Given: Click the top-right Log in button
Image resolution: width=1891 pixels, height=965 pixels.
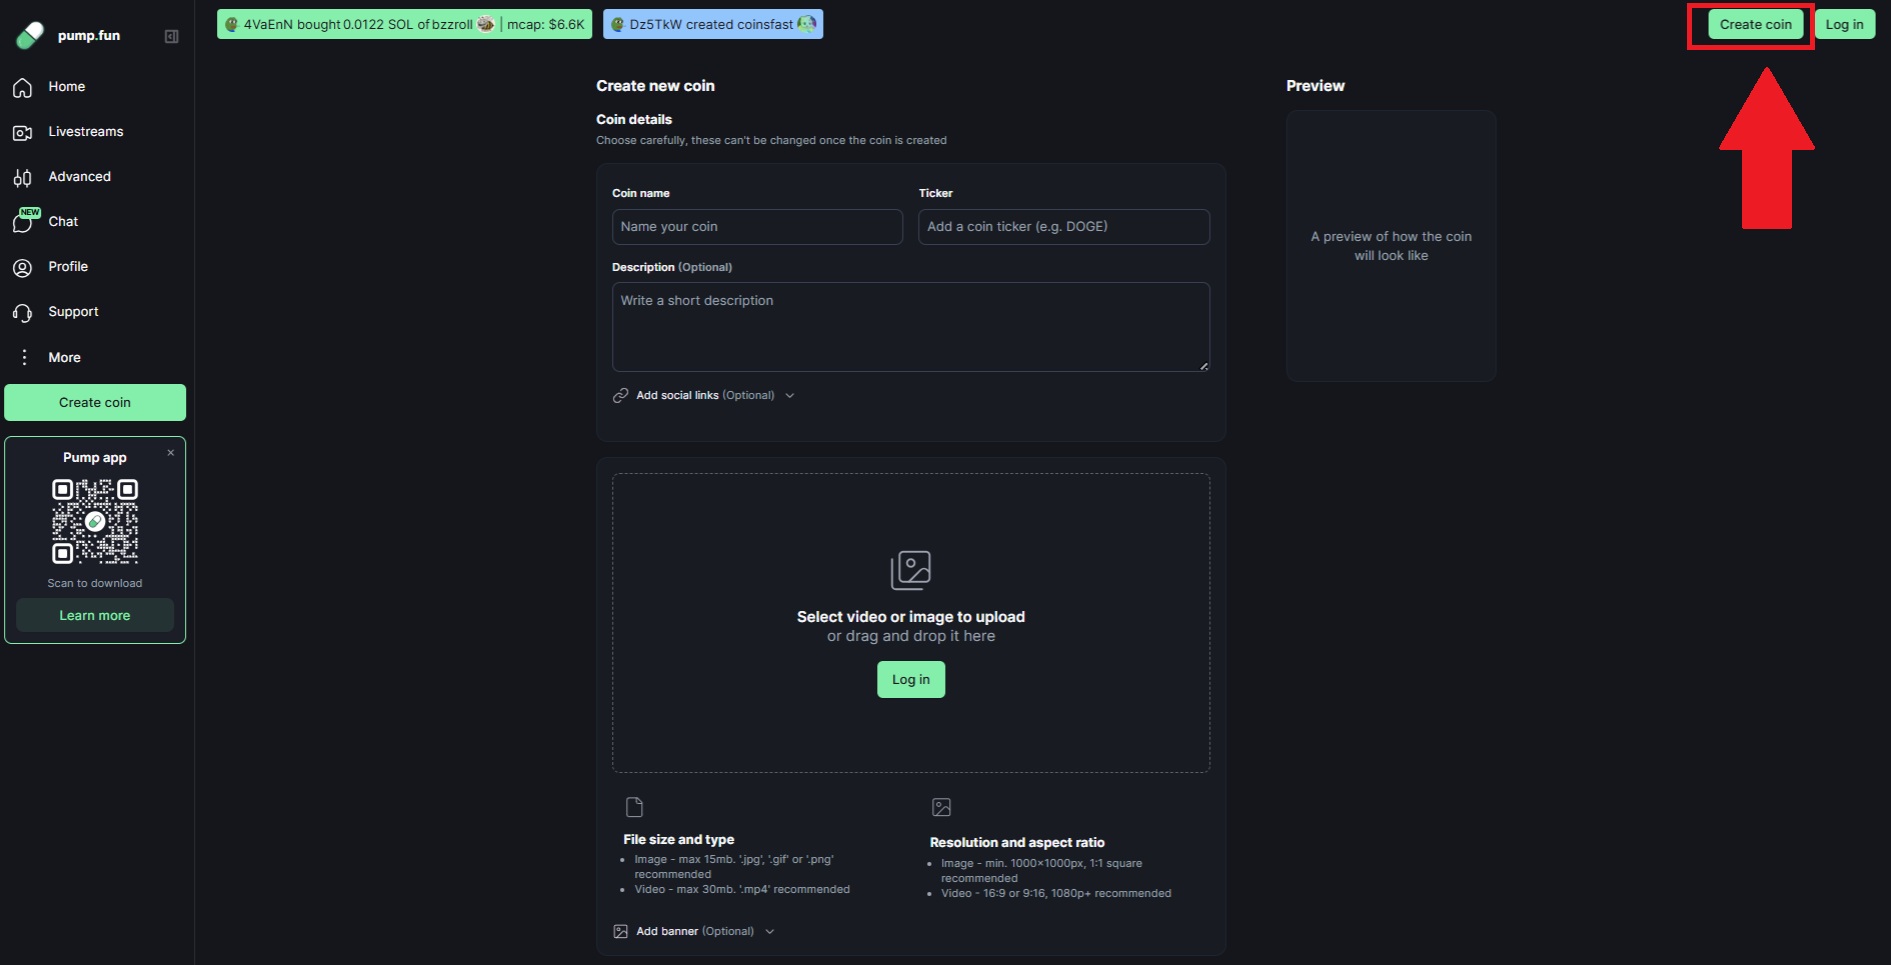Looking at the screenshot, I should pos(1844,25).
